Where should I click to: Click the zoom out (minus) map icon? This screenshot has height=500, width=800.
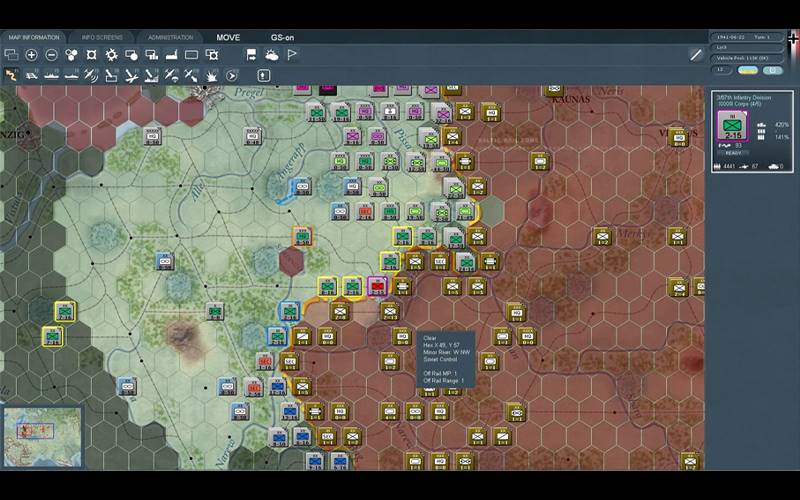tap(51, 55)
